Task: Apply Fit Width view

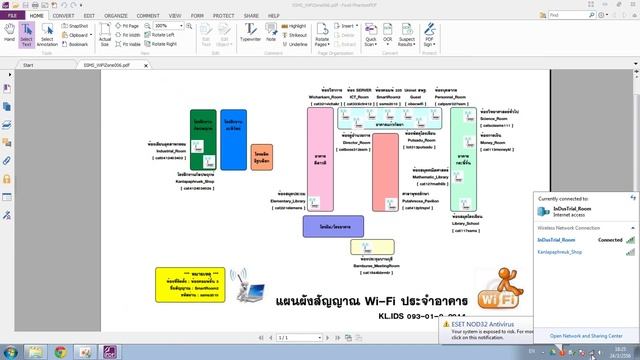Action: 127,35
